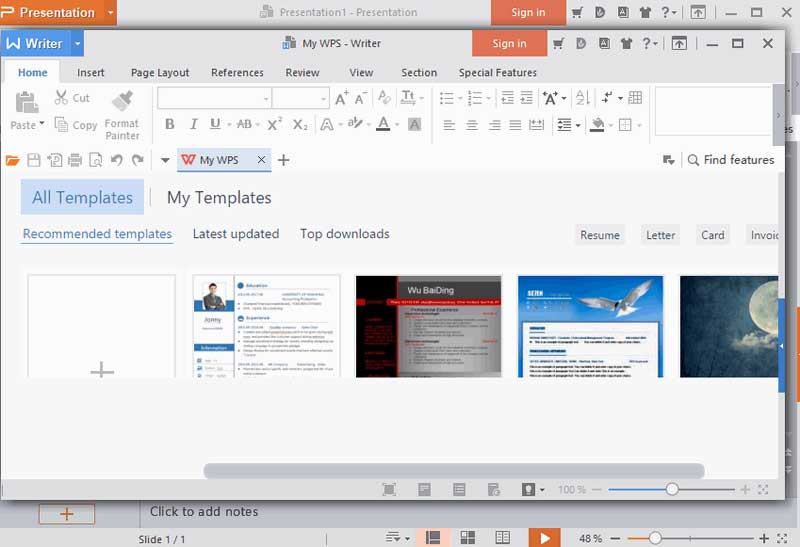The image size is (800, 547).
Task: Click the Copy icon in Writer ribbon
Action: (61, 125)
